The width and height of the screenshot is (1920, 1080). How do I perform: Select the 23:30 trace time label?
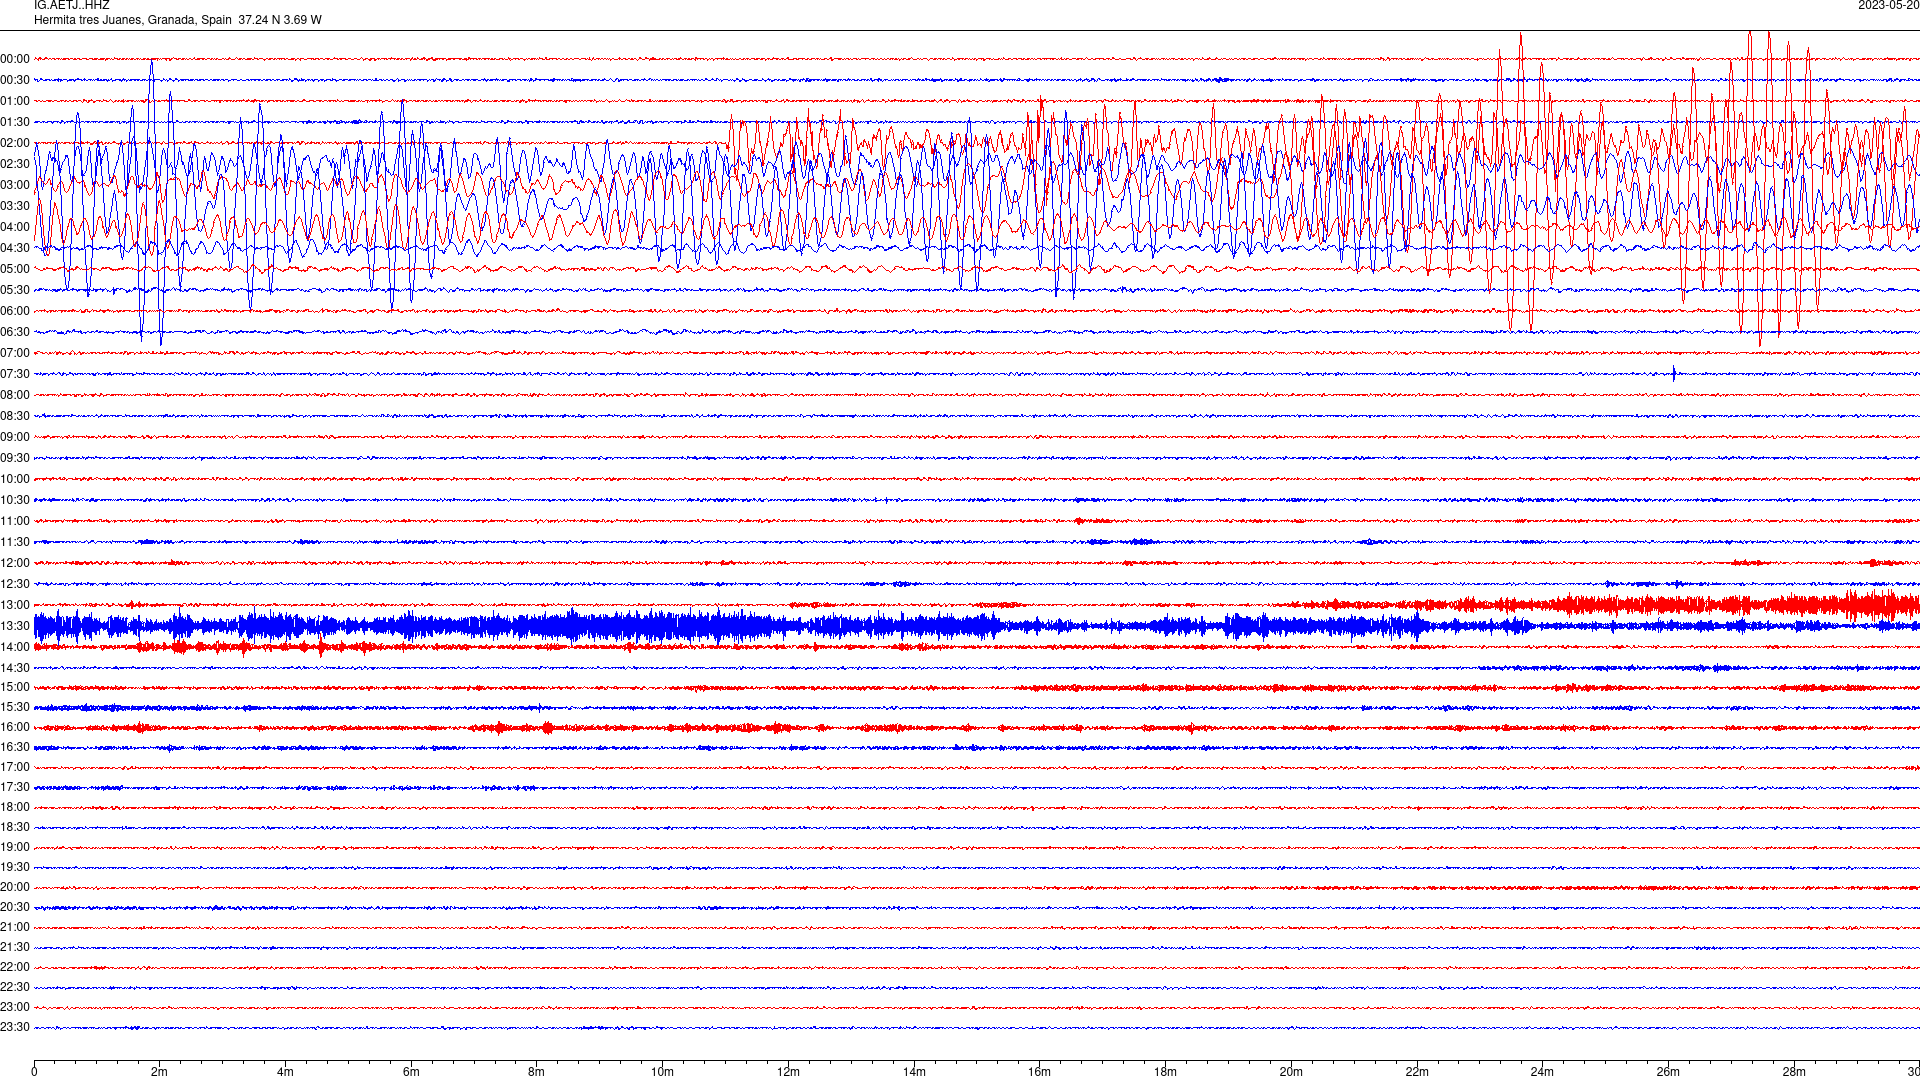point(15,1027)
